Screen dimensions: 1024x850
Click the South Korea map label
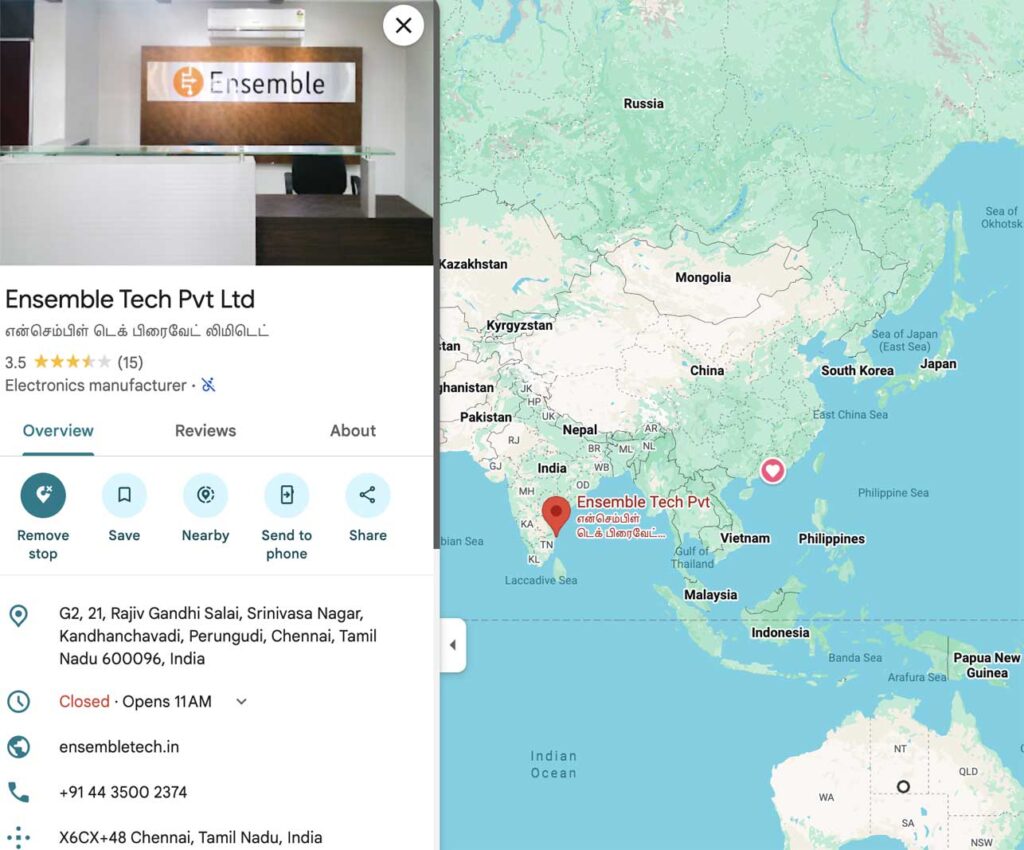coord(857,371)
